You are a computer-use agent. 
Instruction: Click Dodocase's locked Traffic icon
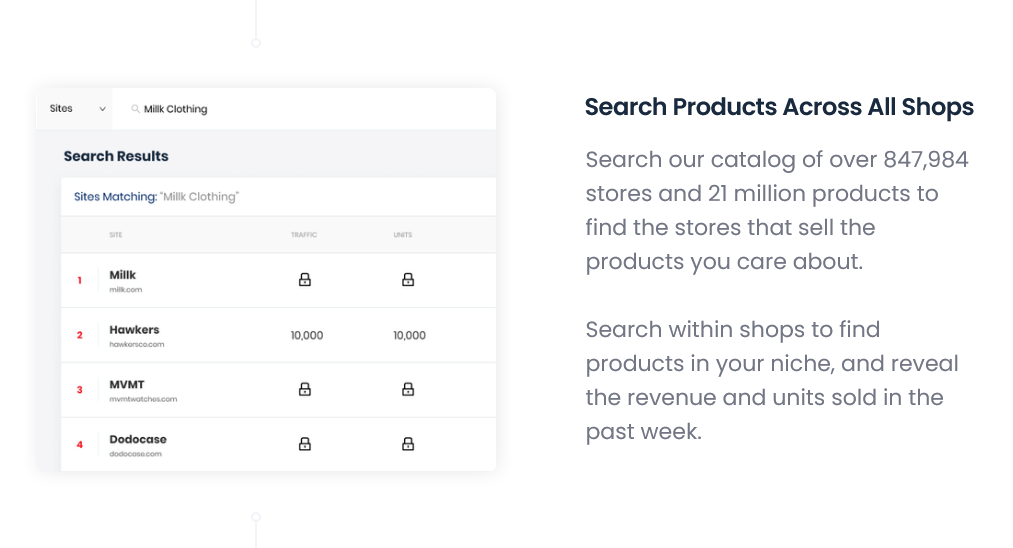click(x=305, y=444)
